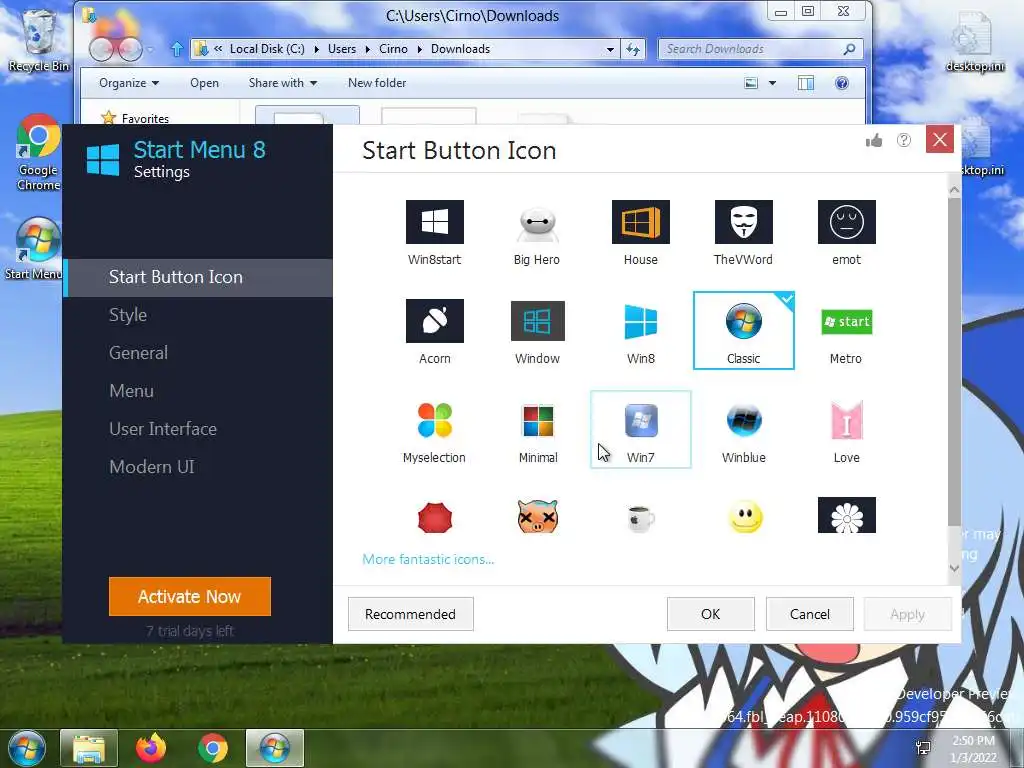Click New folder in Explorer toolbar
The image size is (1024, 768).
tap(377, 83)
